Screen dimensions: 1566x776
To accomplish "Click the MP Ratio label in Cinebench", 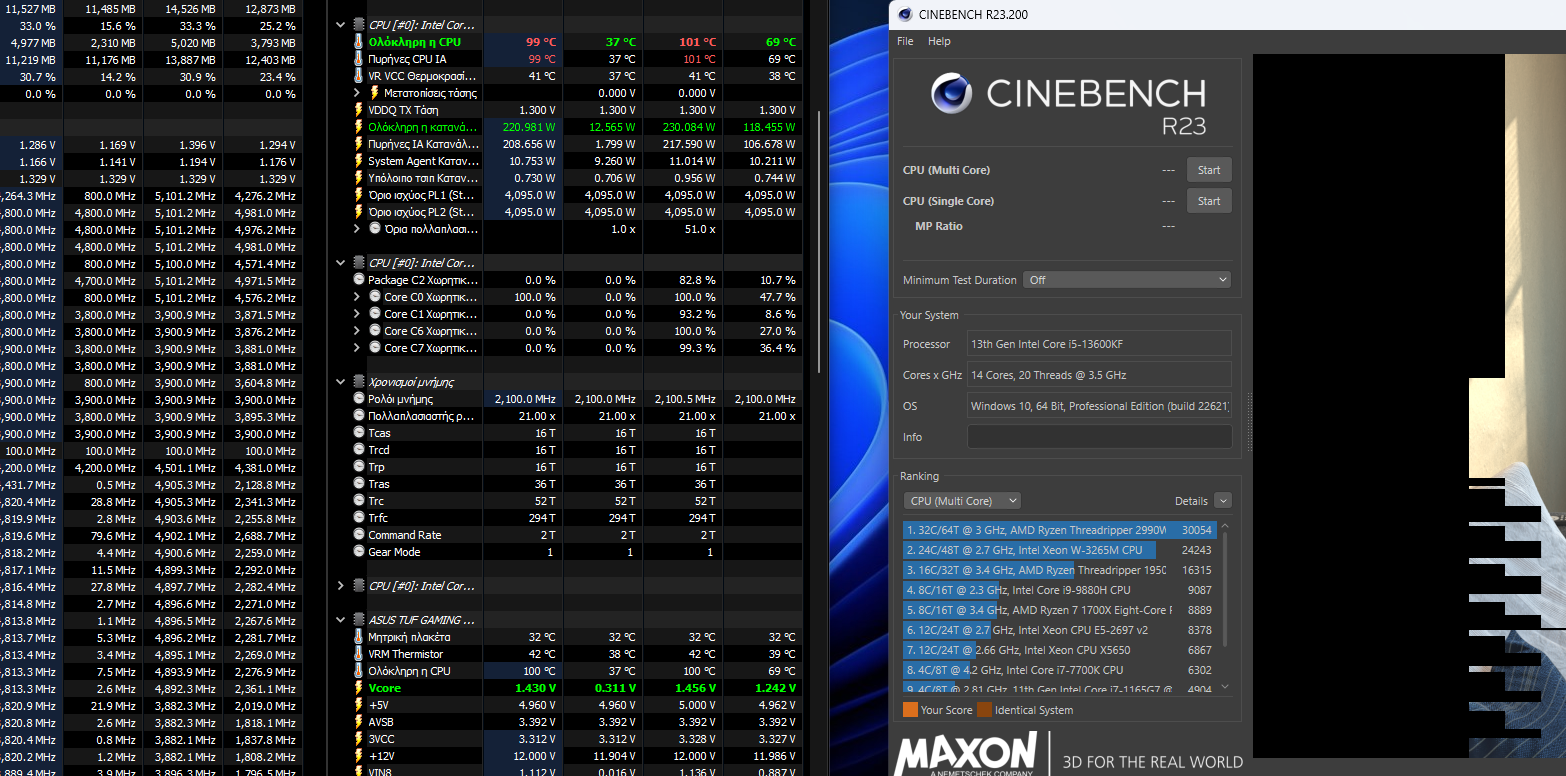I will pos(939,226).
